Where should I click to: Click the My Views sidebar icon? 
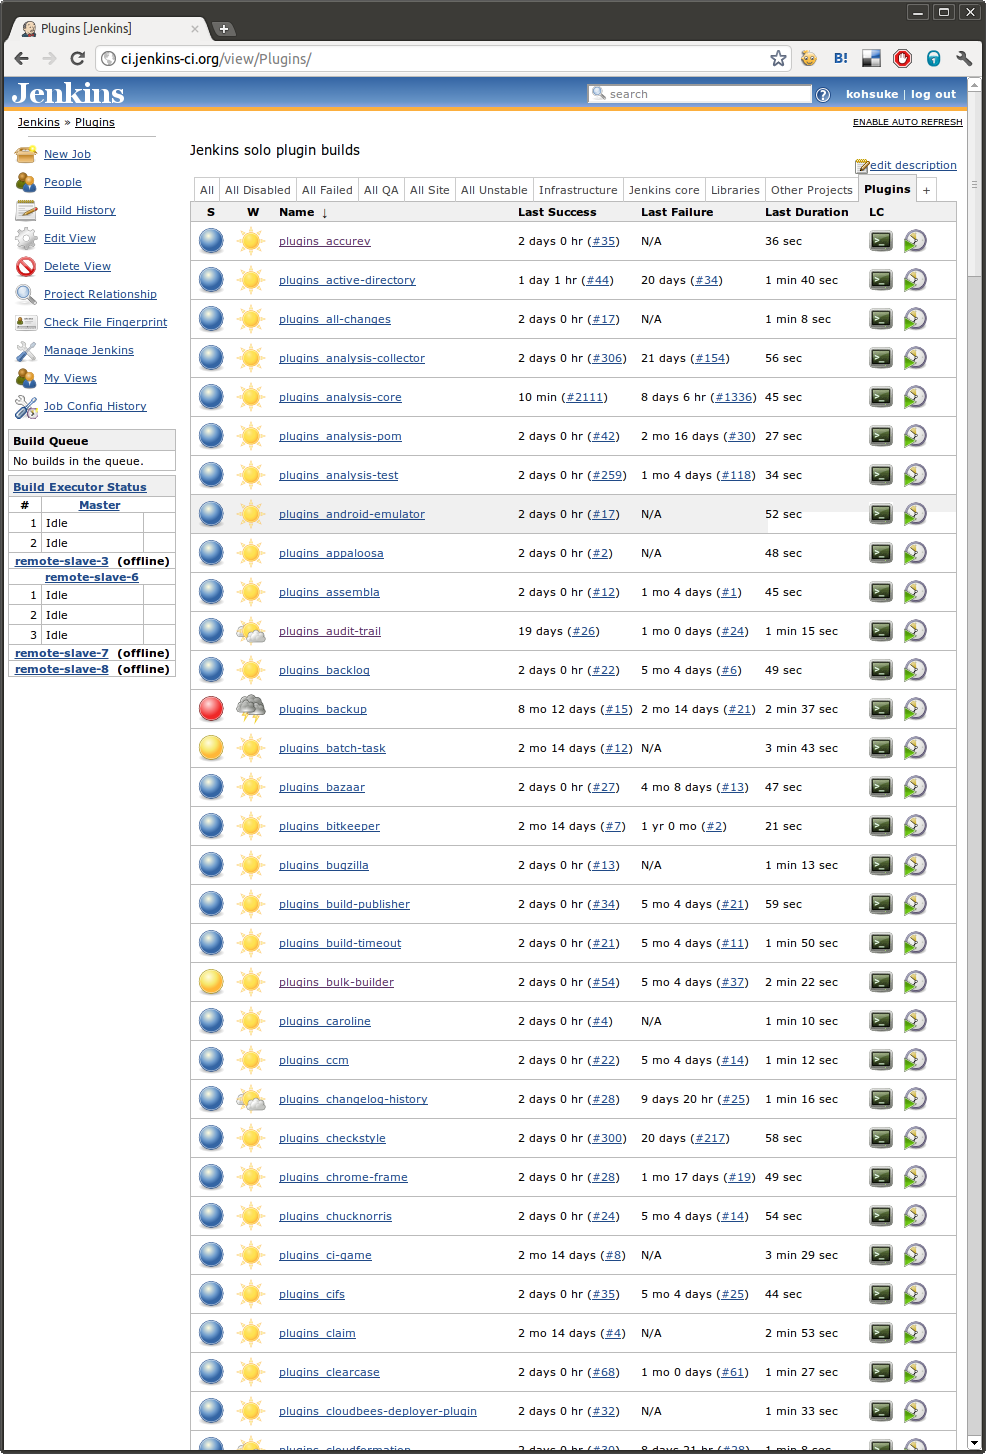pos(26,378)
